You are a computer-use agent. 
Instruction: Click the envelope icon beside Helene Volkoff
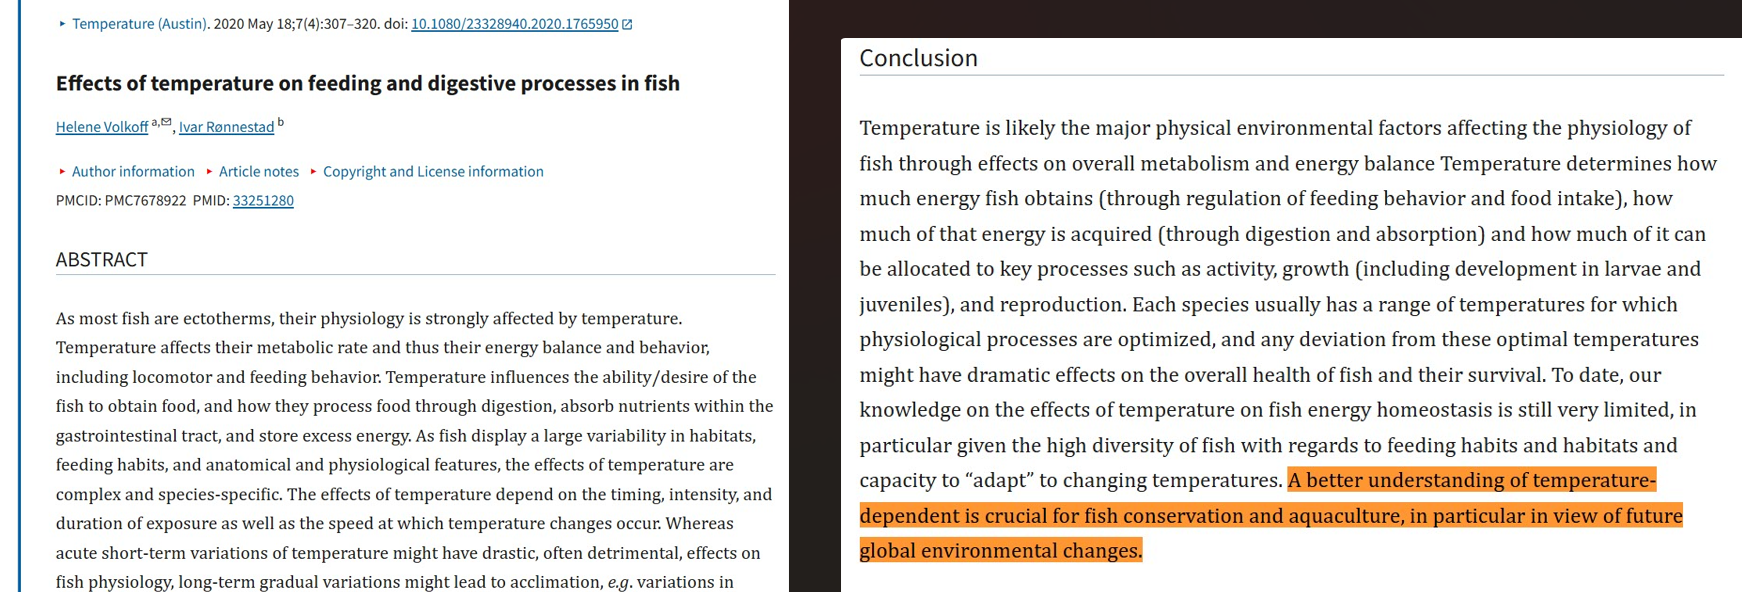pos(167,121)
